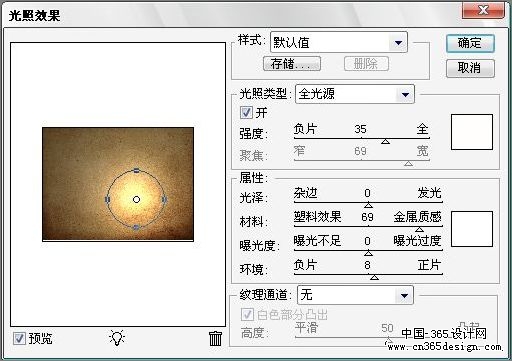This screenshot has height=361, width=512.
Task: Click the light bulb new-light icon
Action: coord(117,338)
